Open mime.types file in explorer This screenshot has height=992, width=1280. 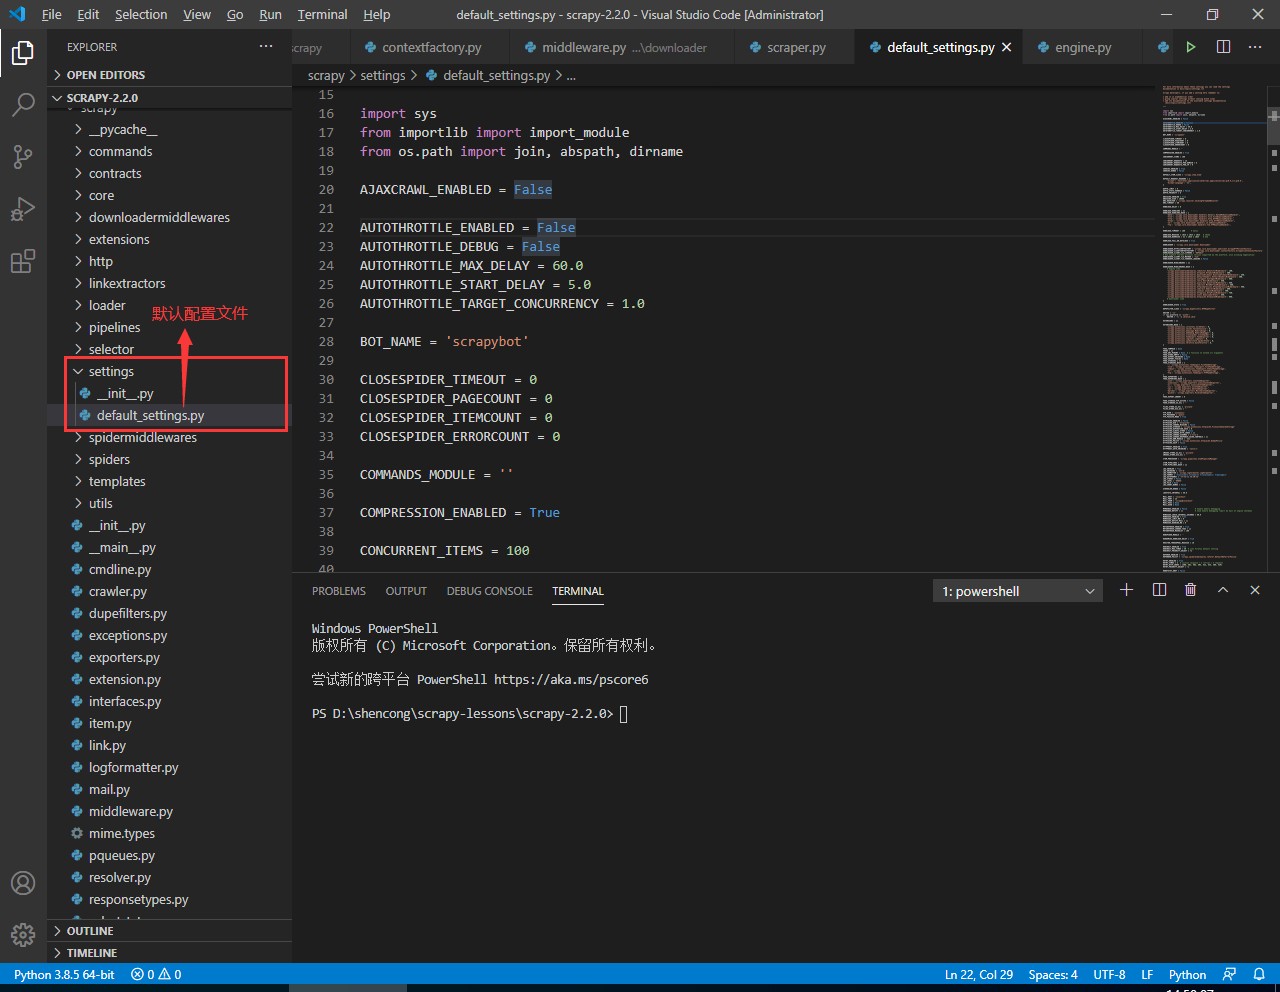[x=122, y=833]
